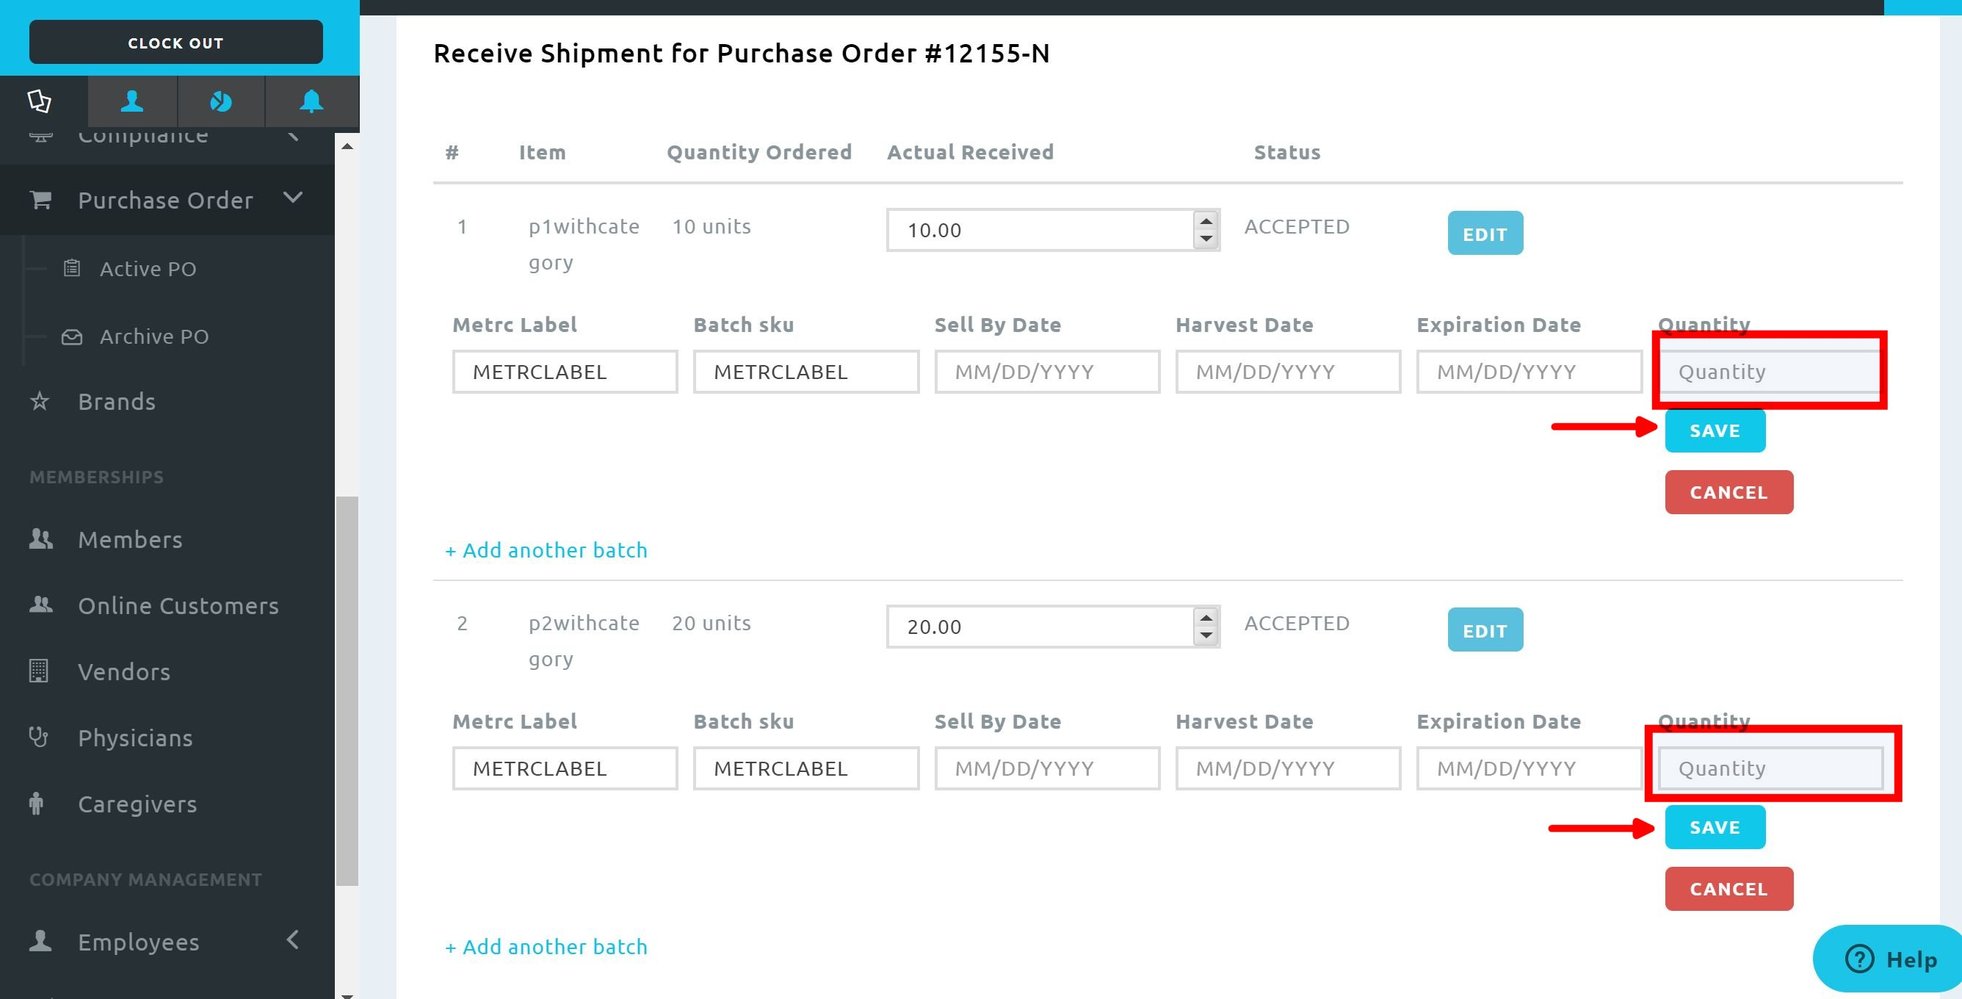The width and height of the screenshot is (1962, 999).
Task: Select Online Customers in the sidebar
Action: click(x=178, y=605)
